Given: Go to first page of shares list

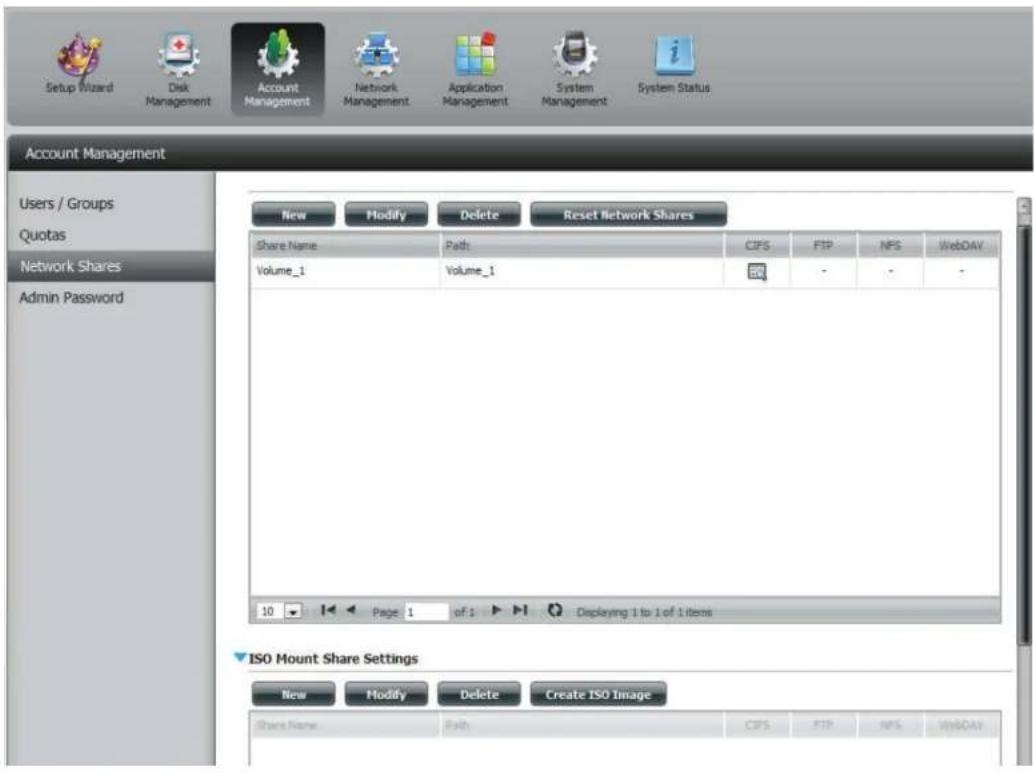Looking at the screenshot, I should tap(328, 610).
